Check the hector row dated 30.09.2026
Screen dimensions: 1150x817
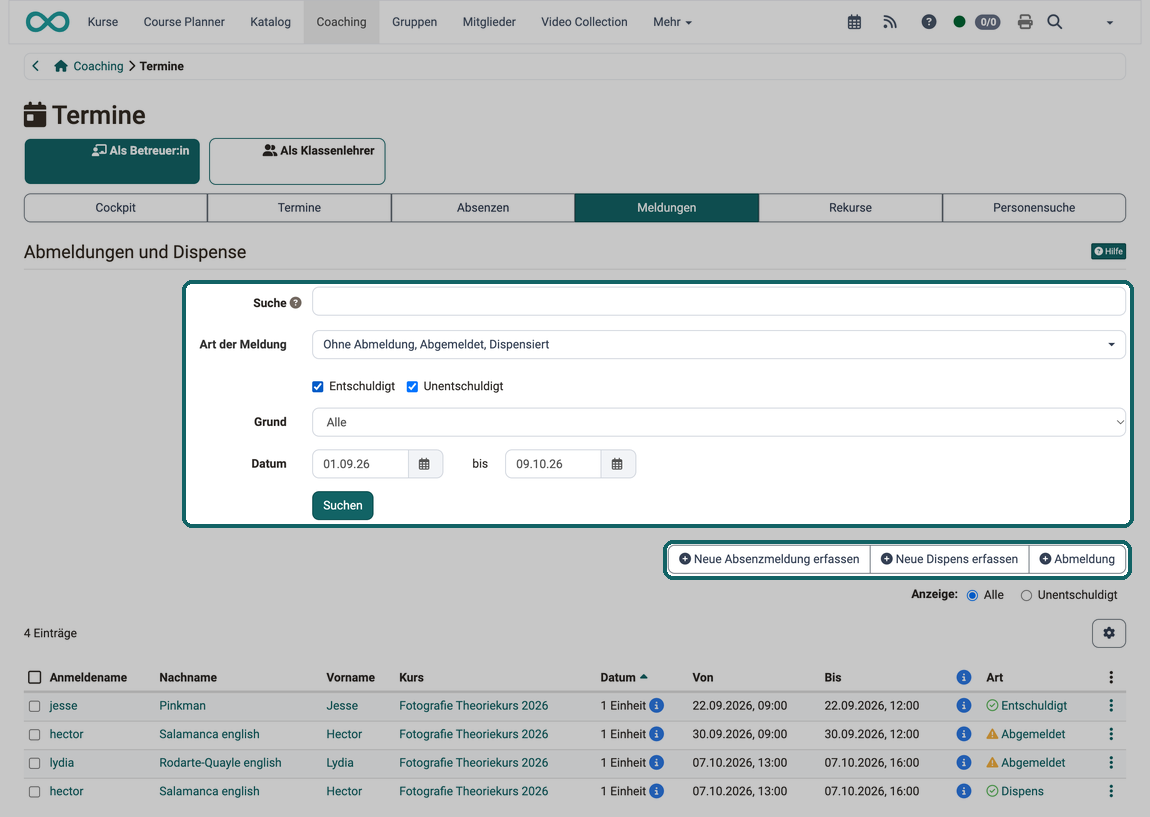coord(34,735)
